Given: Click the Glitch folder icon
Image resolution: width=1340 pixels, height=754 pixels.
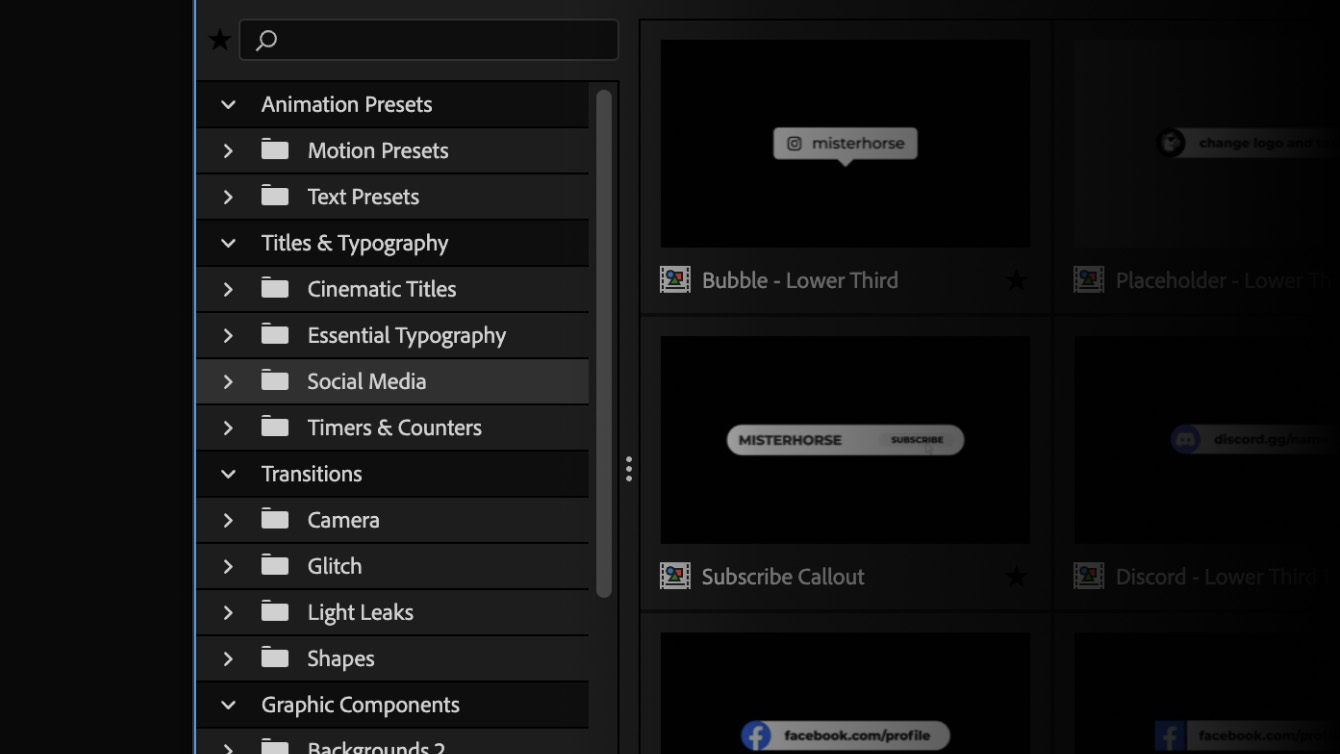Looking at the screenshot, I should coord(274,566).
